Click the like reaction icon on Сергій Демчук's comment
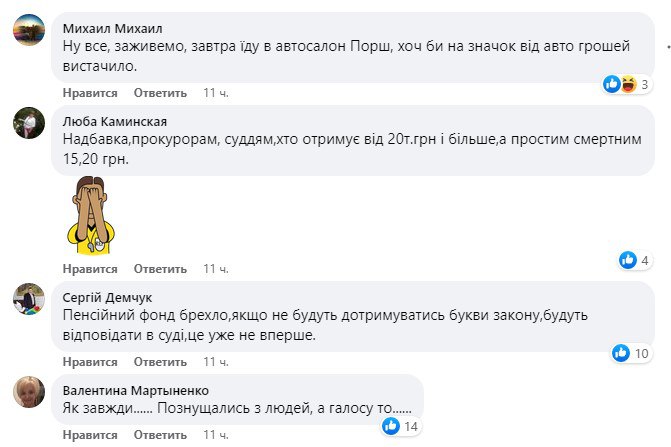Image resolution: width=671 pixels, height=447 pixels. coord(619,353)
